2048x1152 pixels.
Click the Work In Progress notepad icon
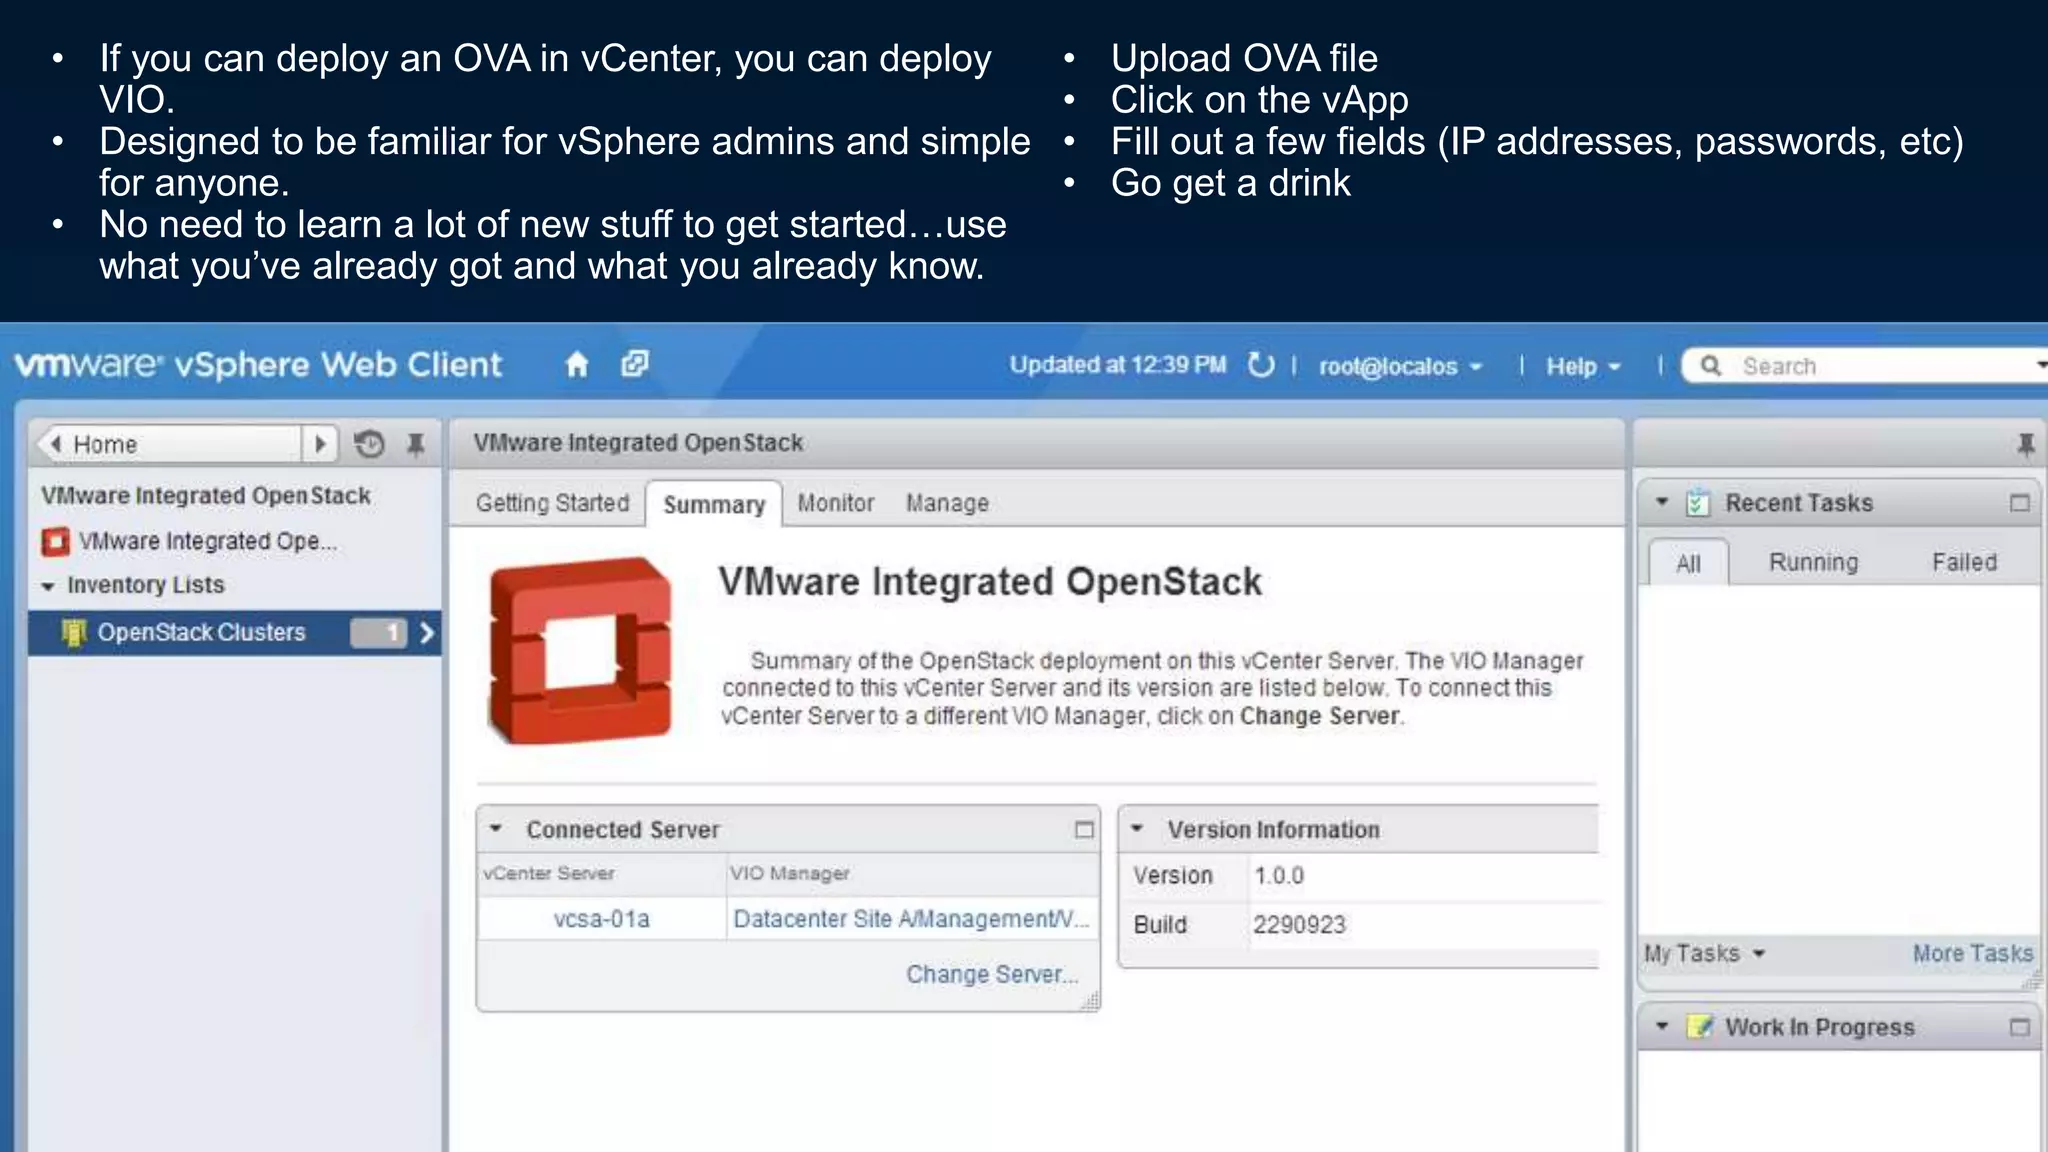tap(1699, 1026)
